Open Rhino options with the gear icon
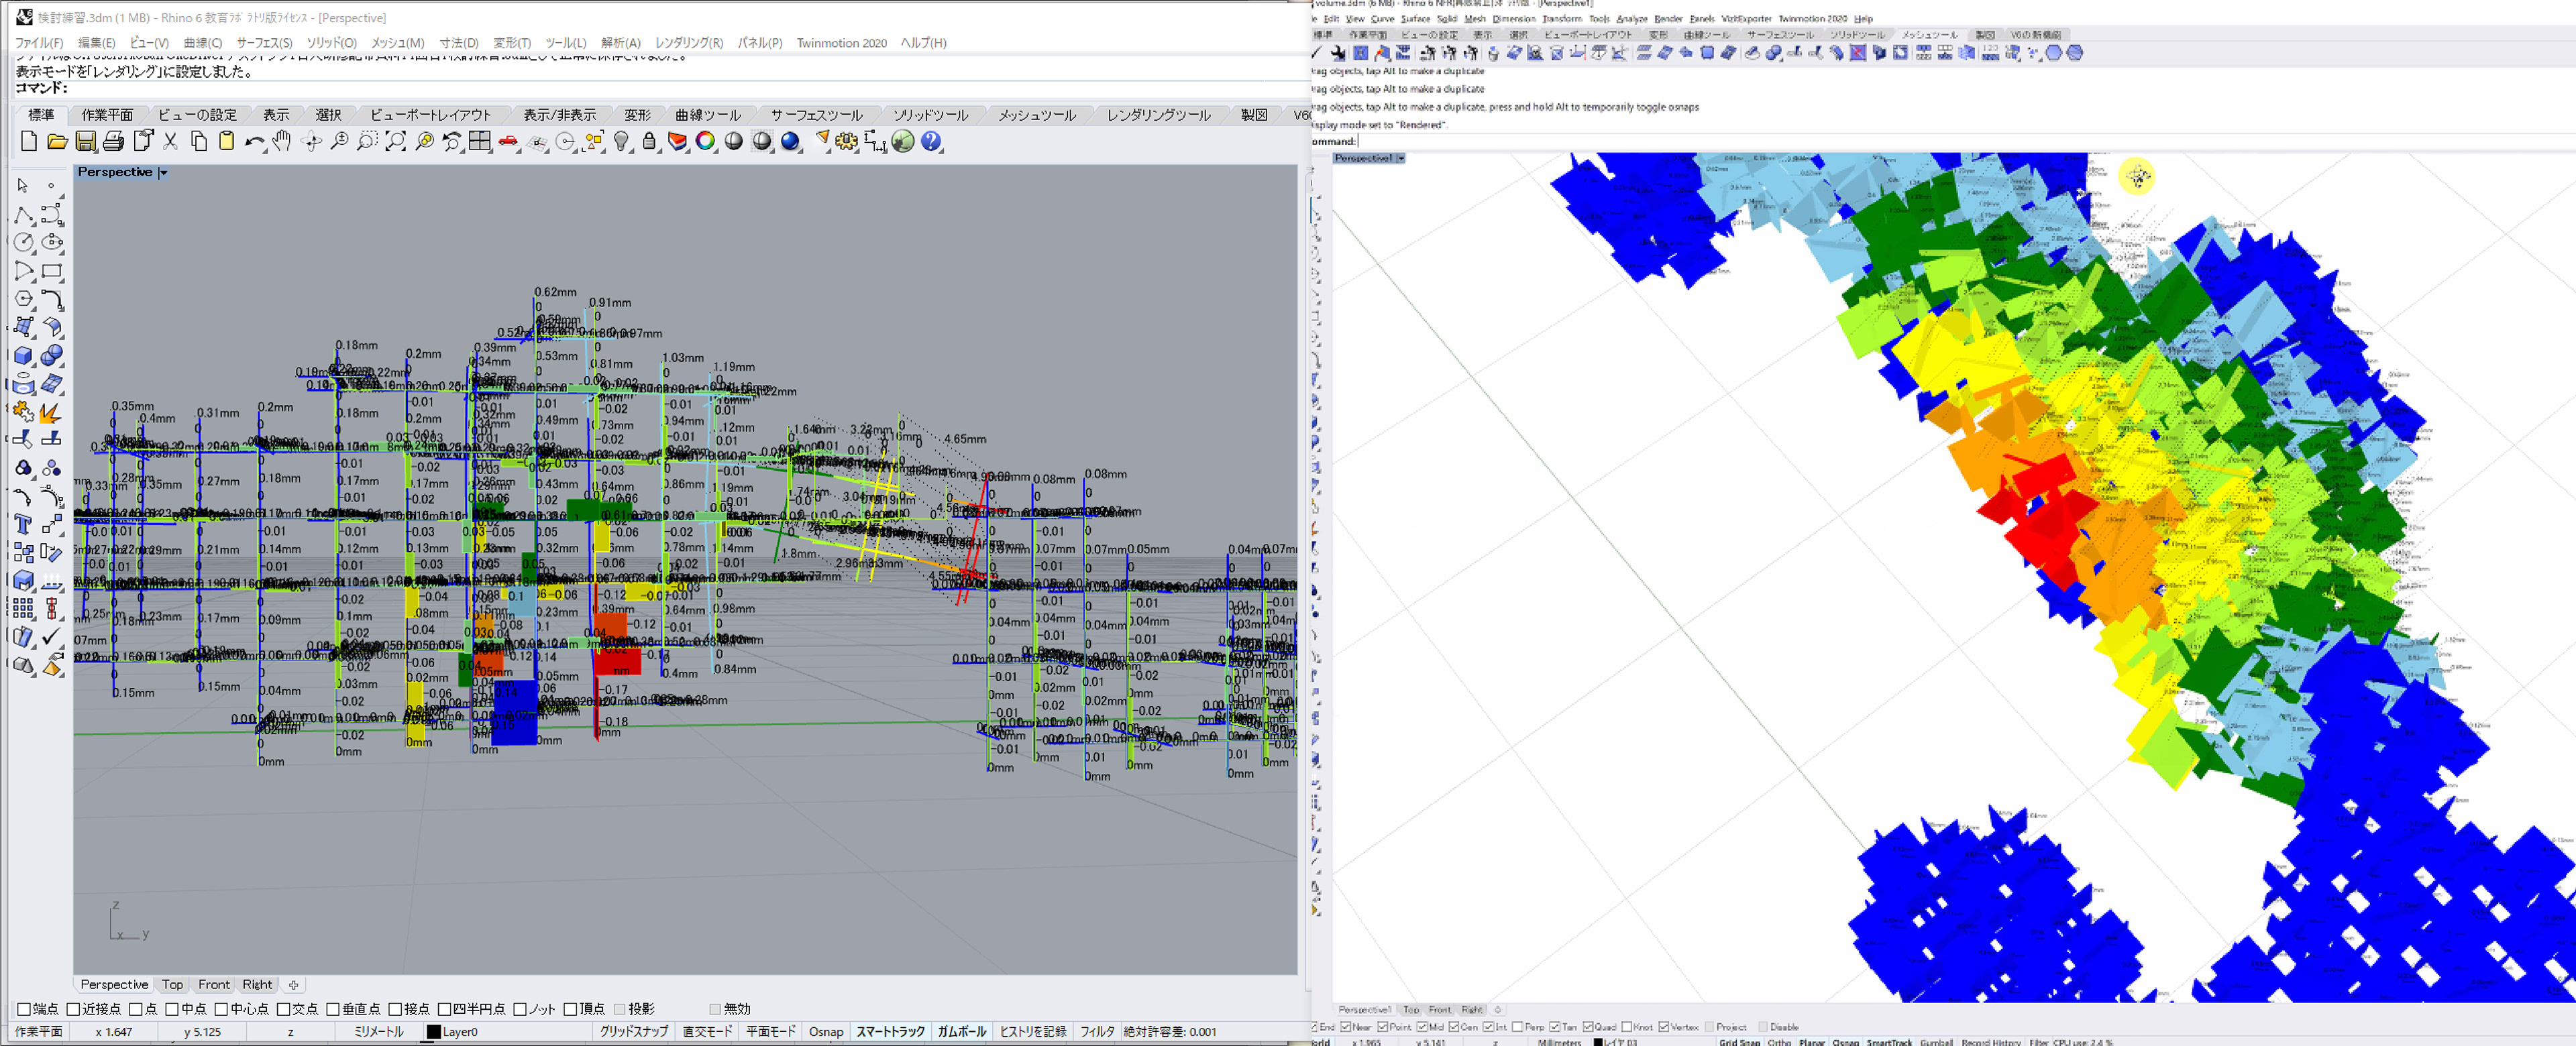 click(x=847, y=142)
